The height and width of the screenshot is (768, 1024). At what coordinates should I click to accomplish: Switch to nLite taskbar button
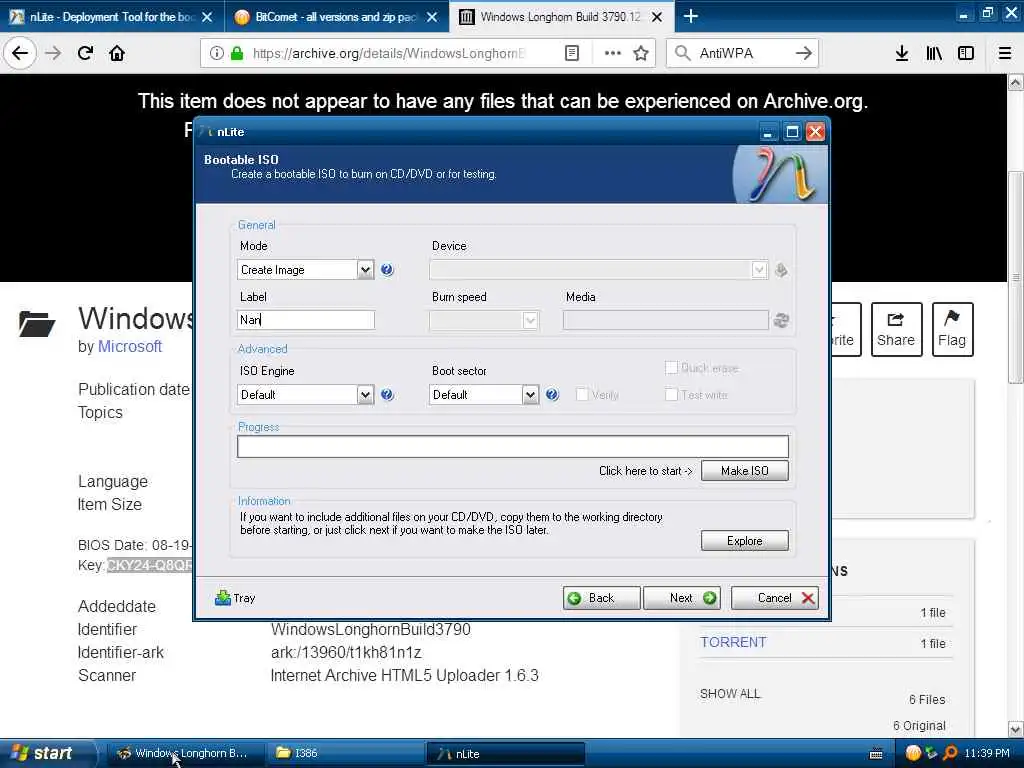(x=505, y=753)
